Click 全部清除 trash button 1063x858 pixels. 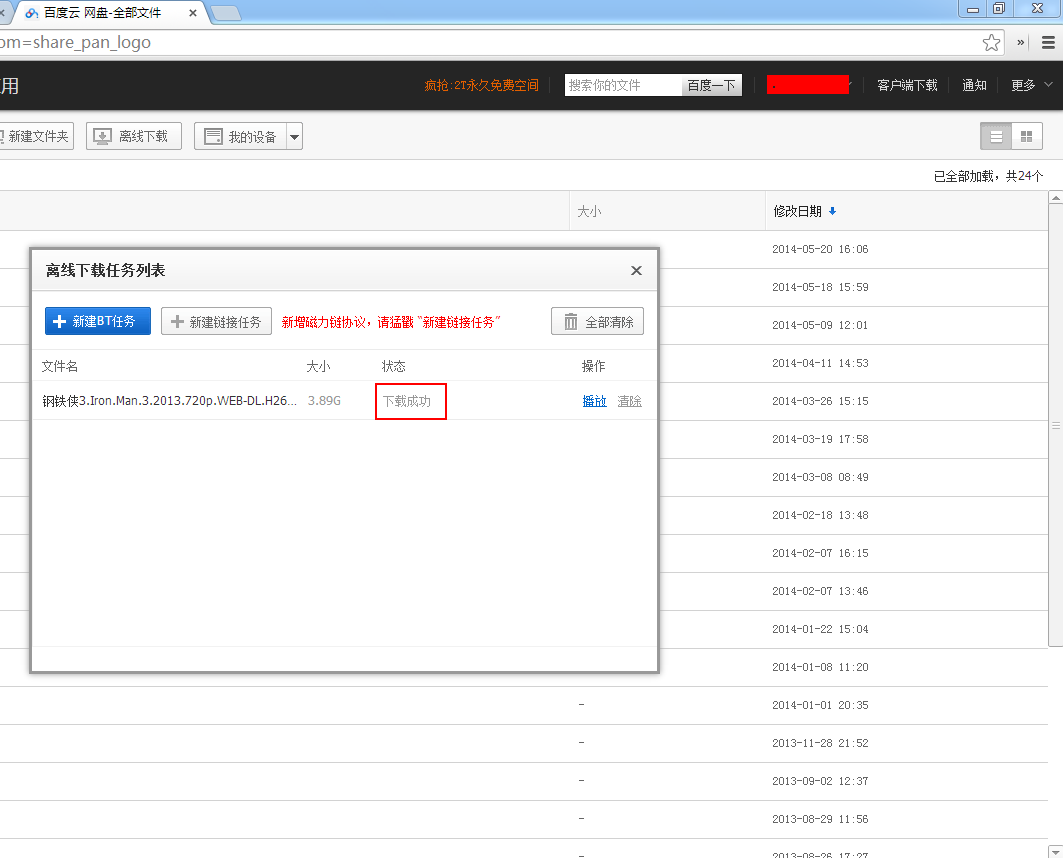click(598, 322)
